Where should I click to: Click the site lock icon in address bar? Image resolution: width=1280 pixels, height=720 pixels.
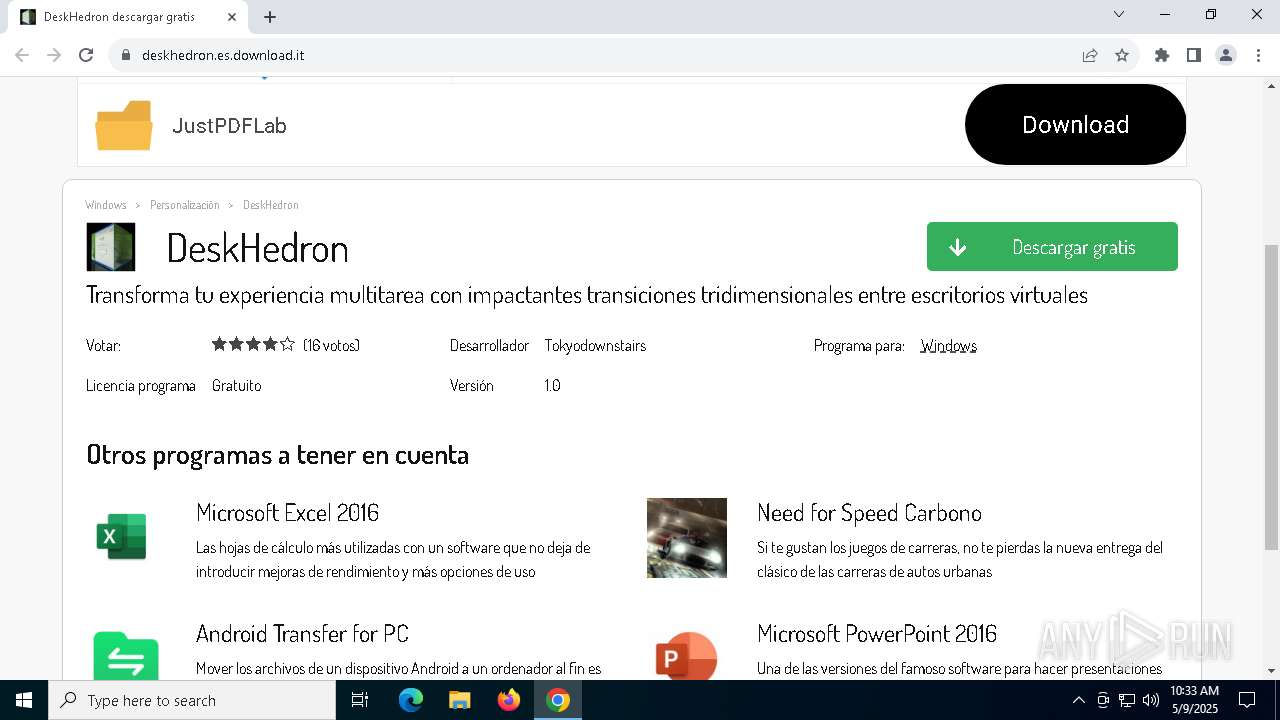point(126,55)
